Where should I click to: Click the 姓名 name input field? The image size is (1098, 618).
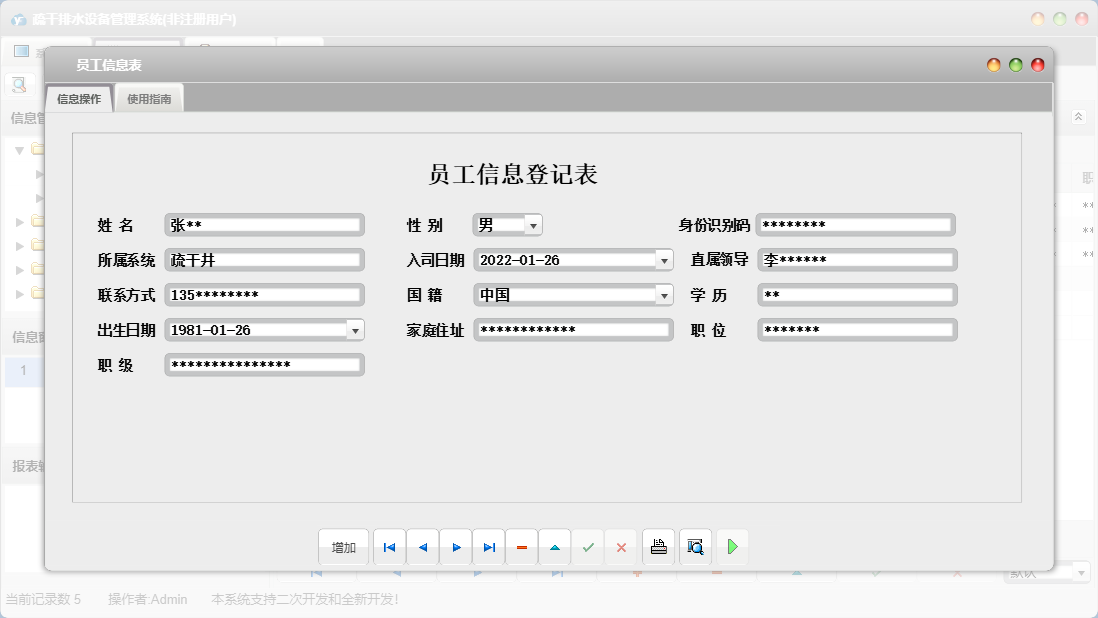pos(264,226)
